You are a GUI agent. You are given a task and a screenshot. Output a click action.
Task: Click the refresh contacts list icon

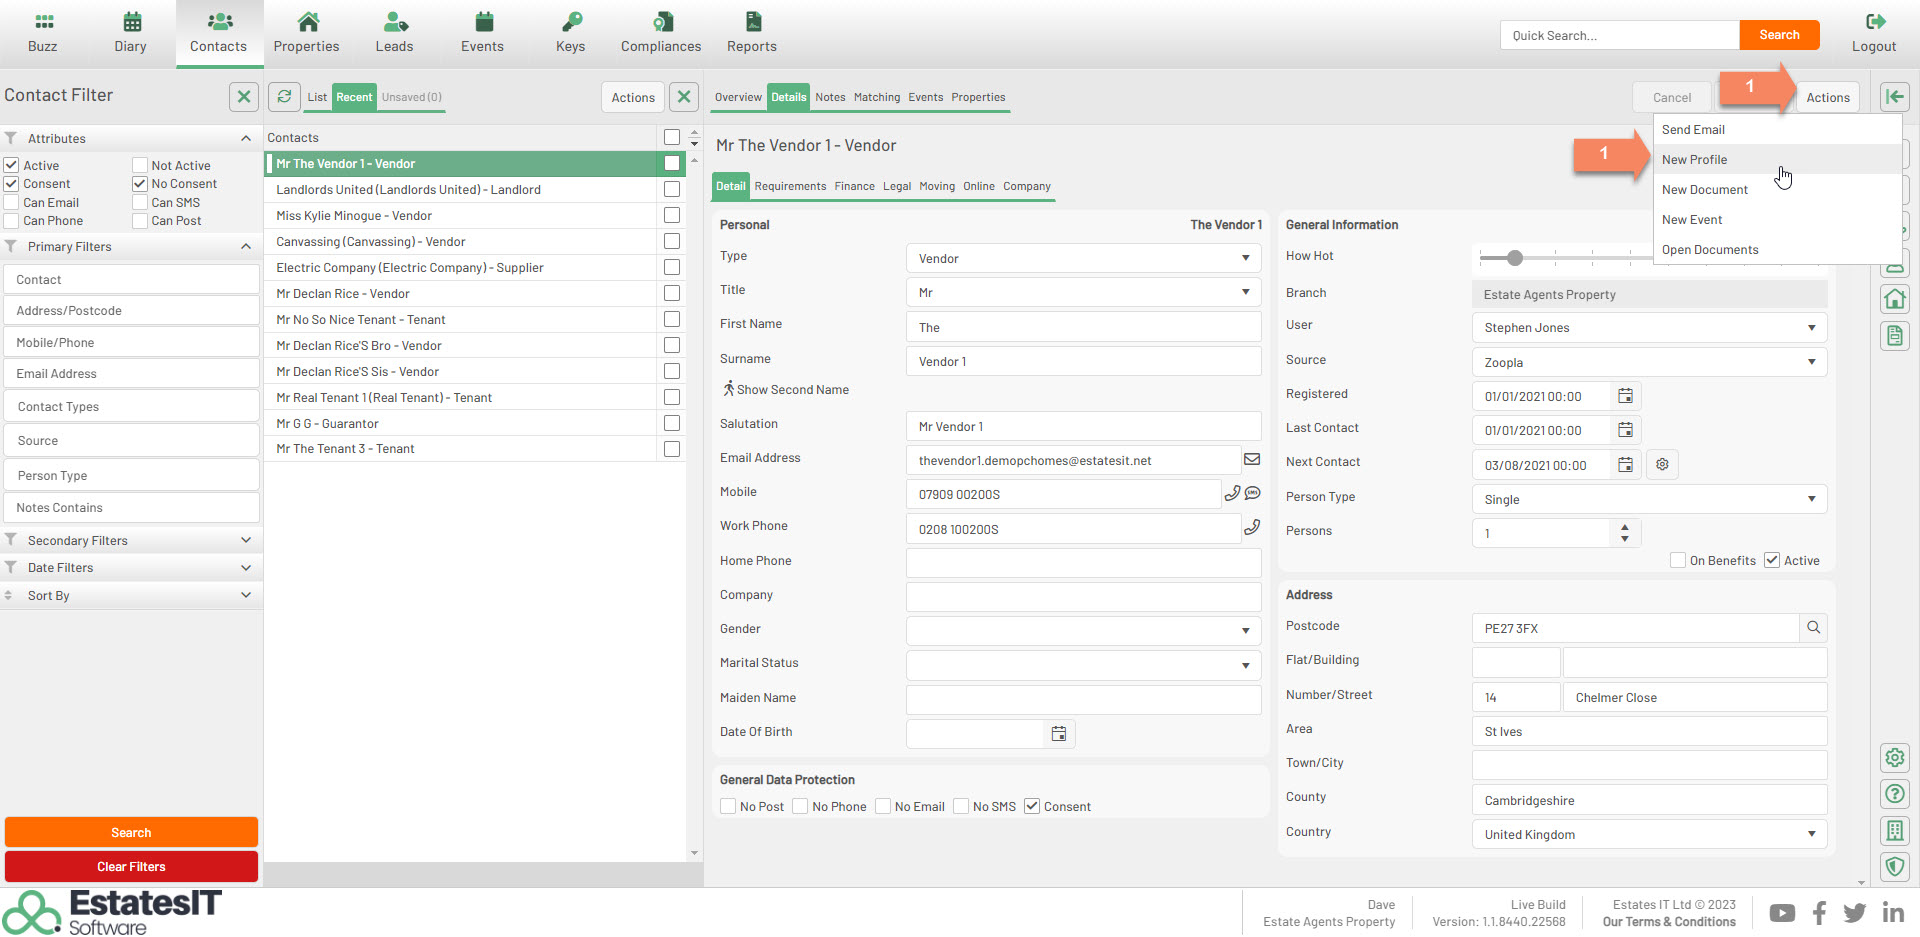[x=285, y=97]
